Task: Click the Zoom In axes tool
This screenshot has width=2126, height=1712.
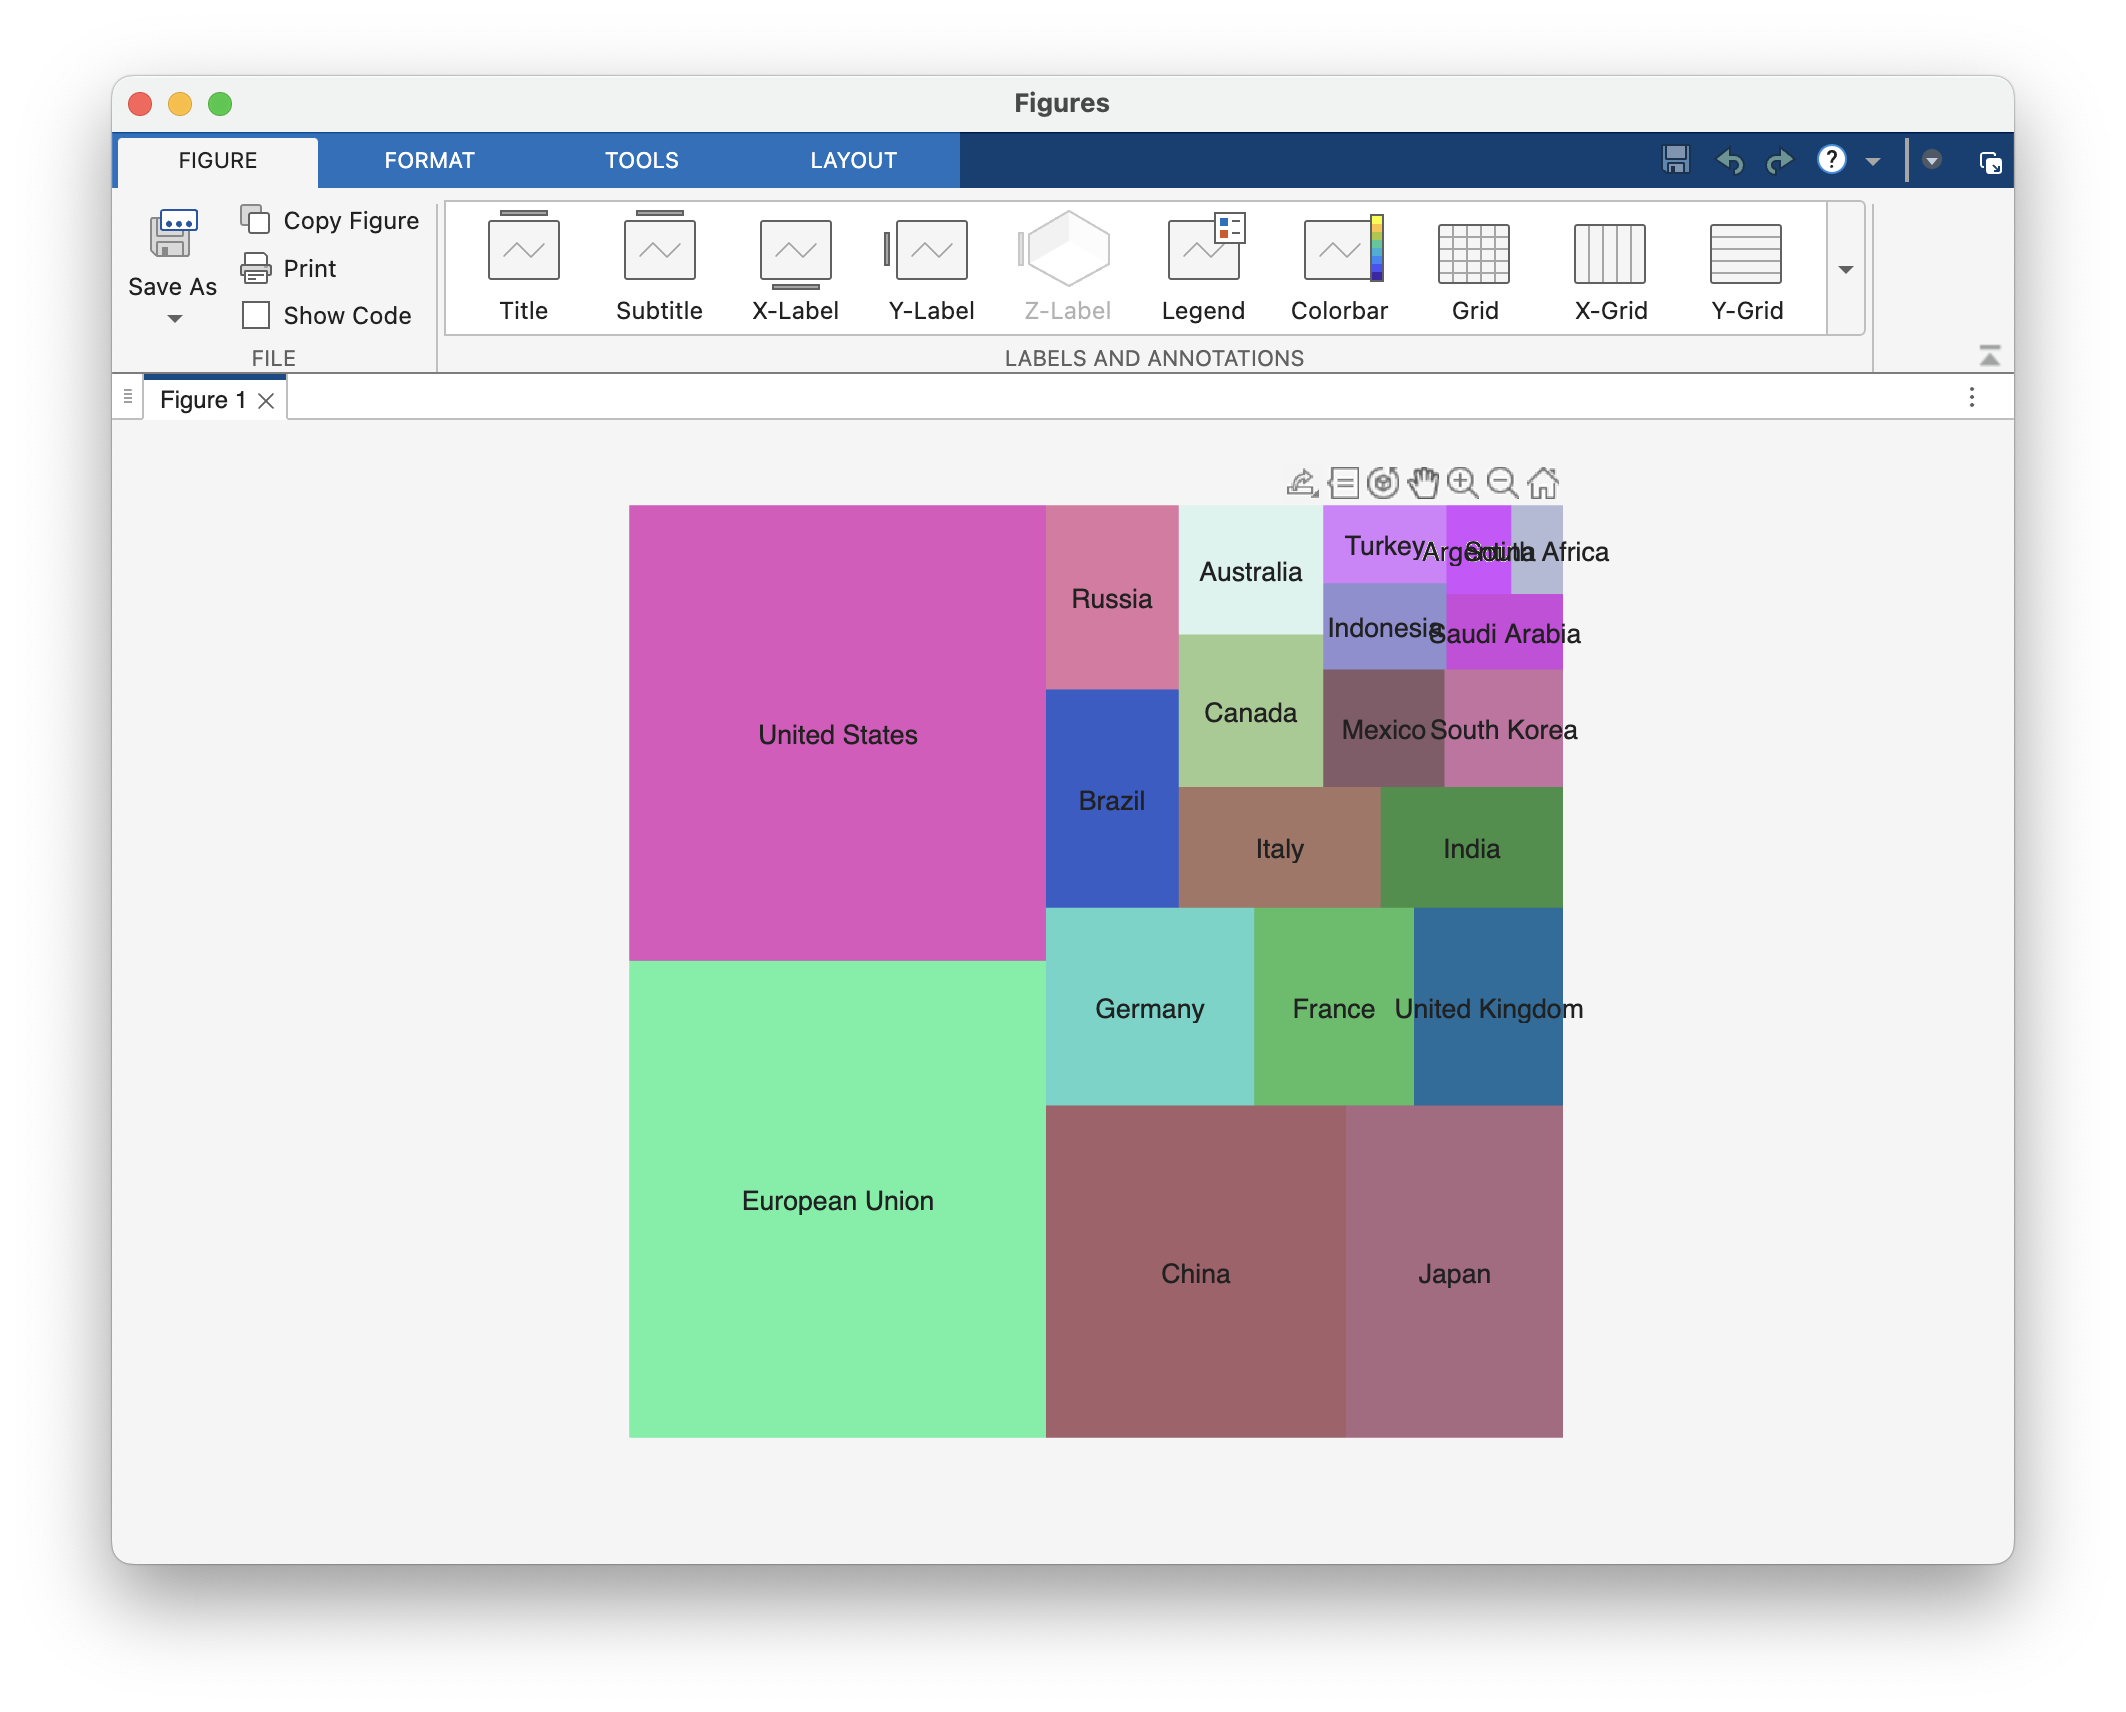Action: (1462, 483)
